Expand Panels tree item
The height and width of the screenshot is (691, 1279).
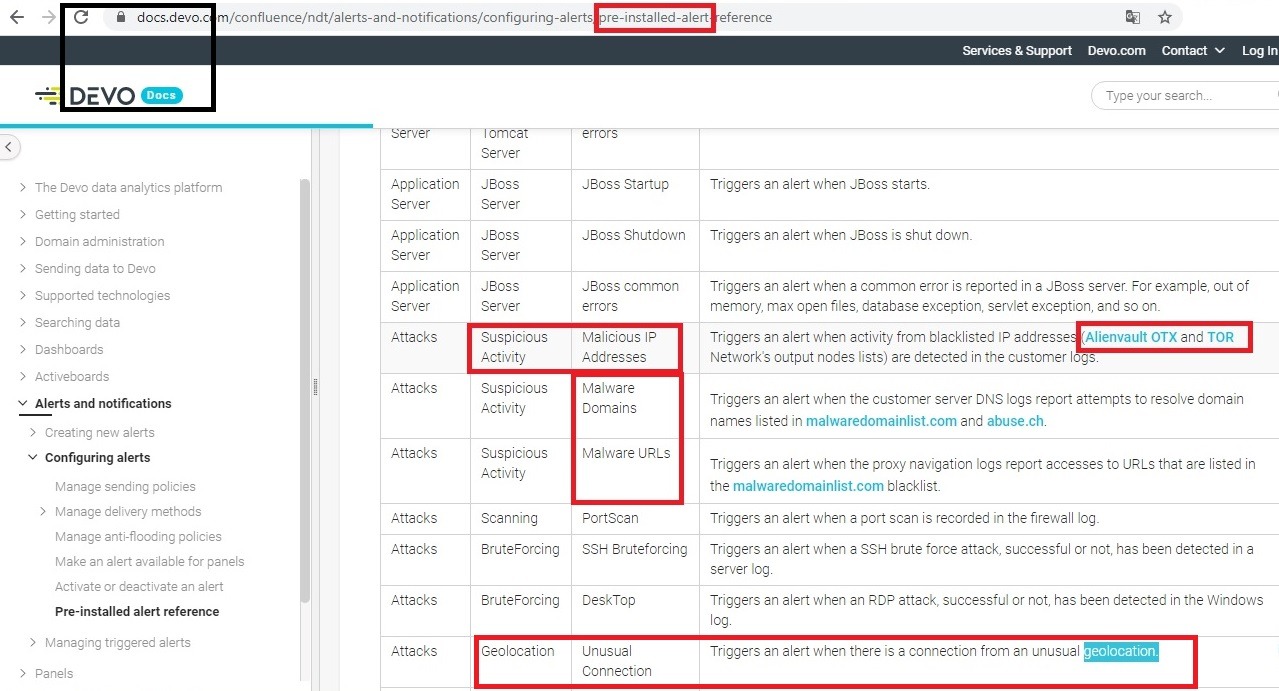click(x=24, y=673)
